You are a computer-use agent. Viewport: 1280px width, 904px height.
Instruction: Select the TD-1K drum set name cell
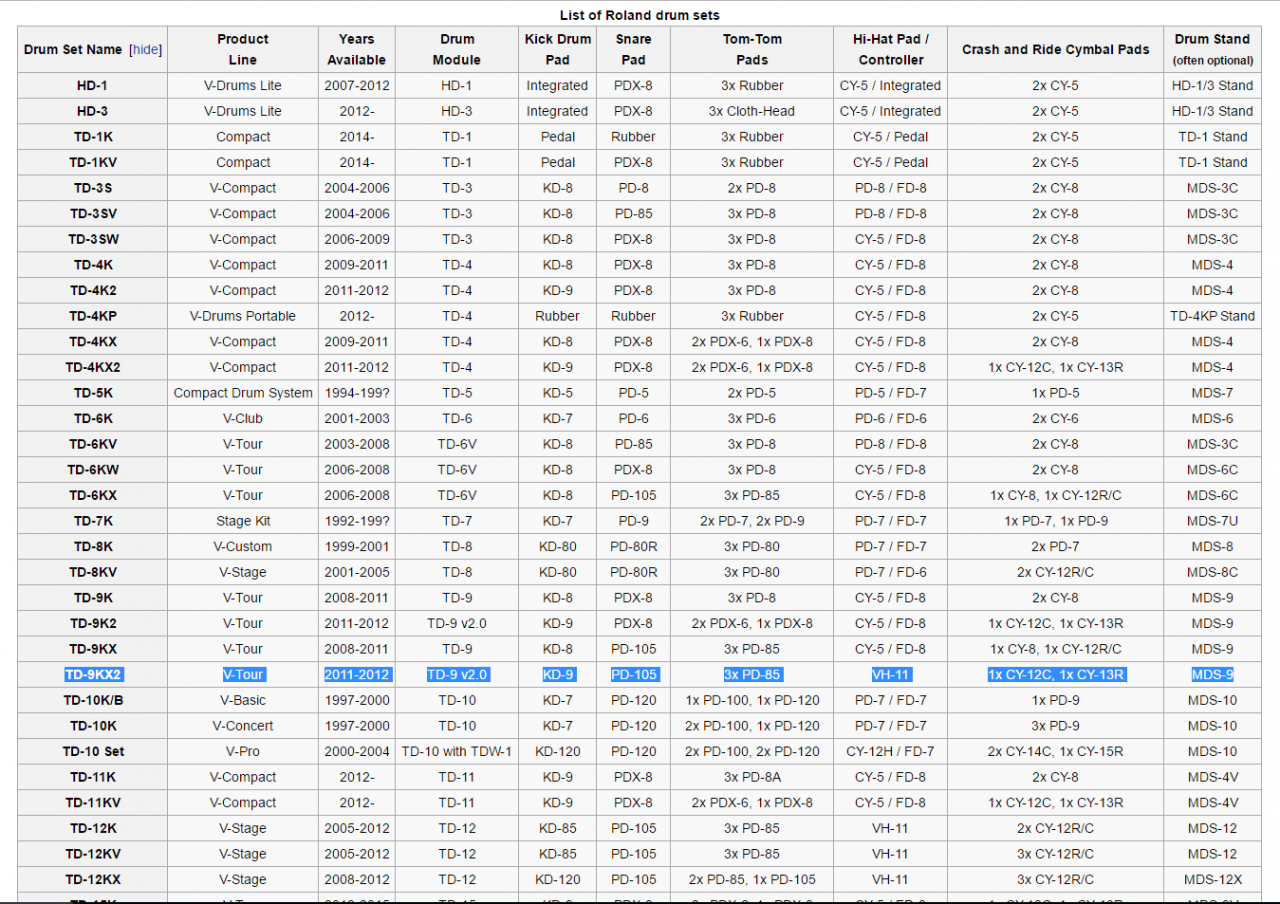tap(92, 137)
